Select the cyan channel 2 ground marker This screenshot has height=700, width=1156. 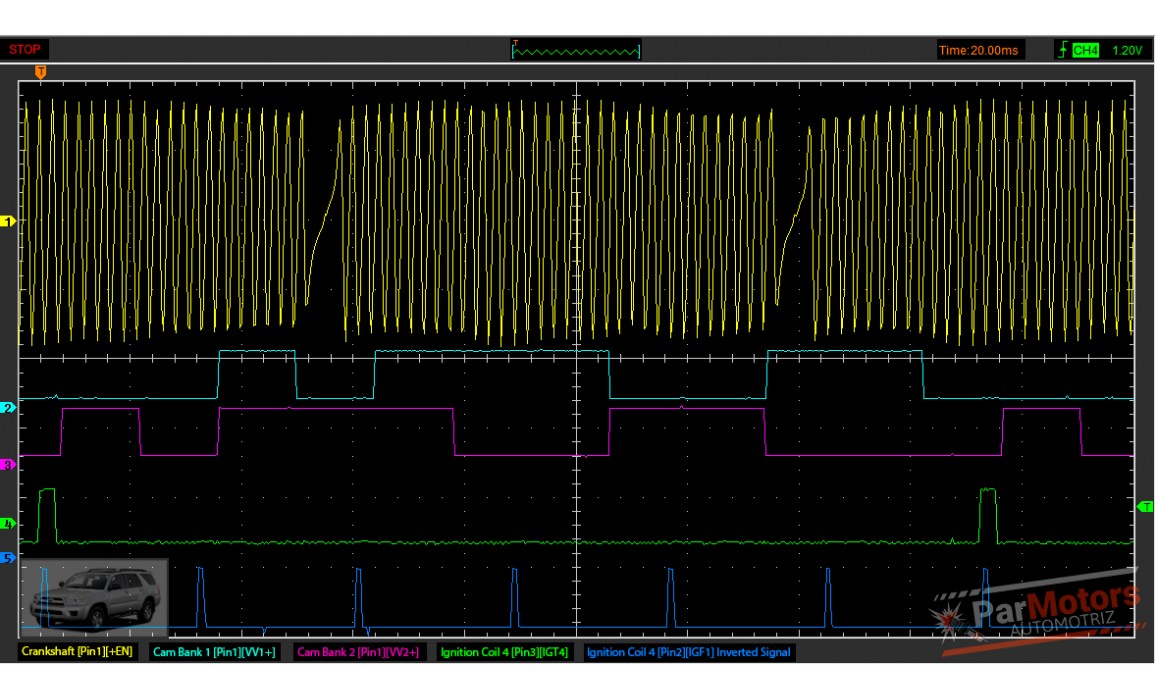(x=9, y=408)
